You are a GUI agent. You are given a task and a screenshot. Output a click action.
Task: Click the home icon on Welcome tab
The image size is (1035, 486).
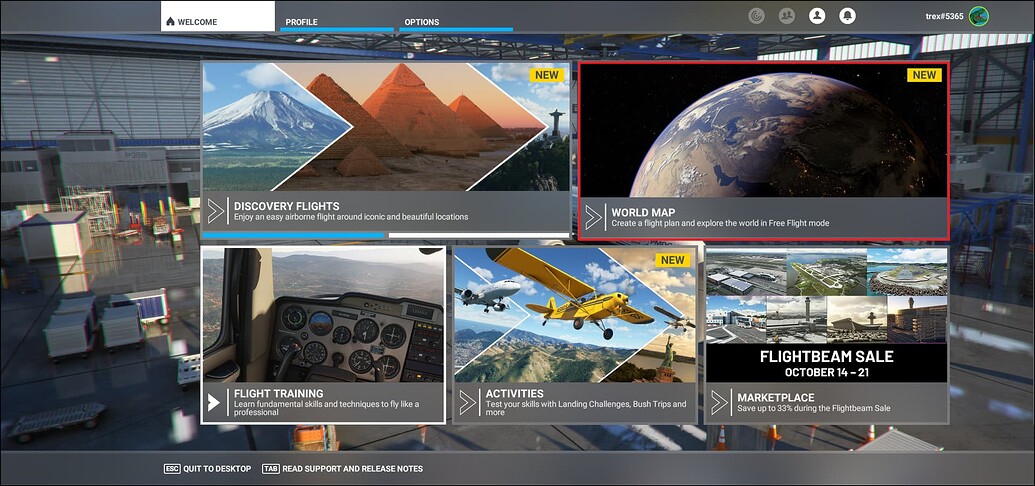click(170, 21)
